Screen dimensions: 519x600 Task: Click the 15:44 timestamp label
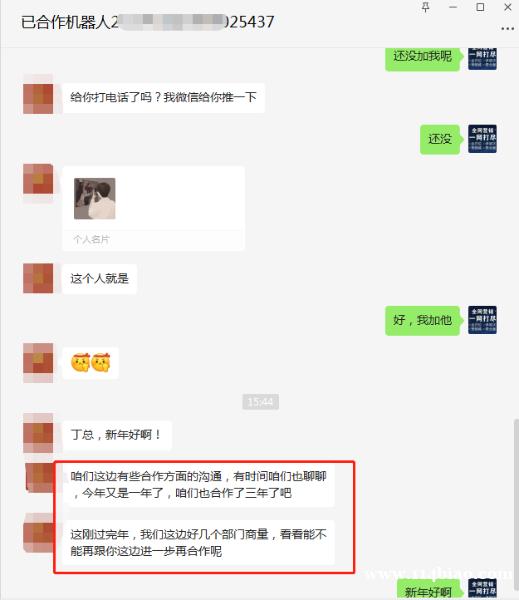tap(260, 402)
